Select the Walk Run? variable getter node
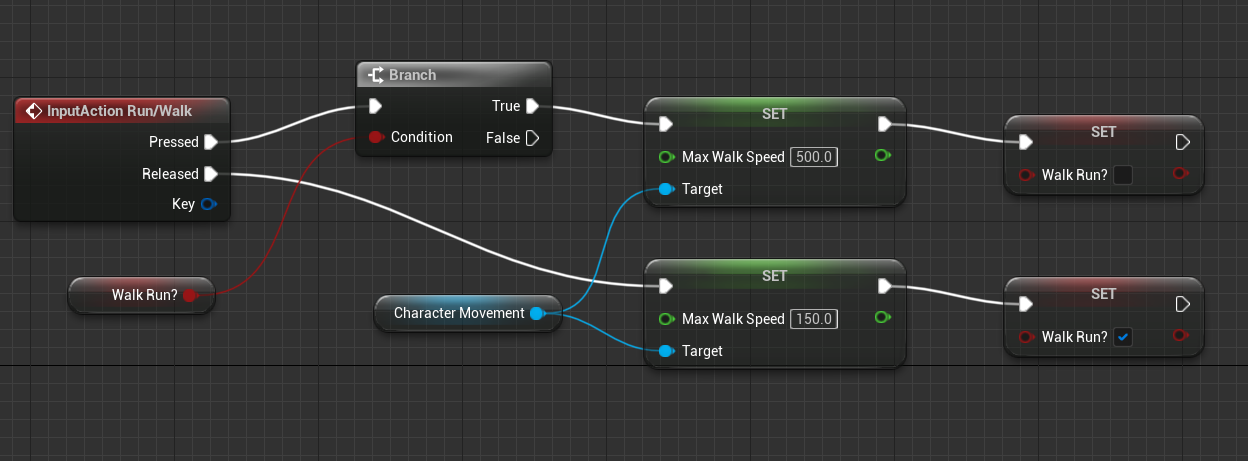The image size is (1248, 461). pyautogui.click(x=141, y=295)
